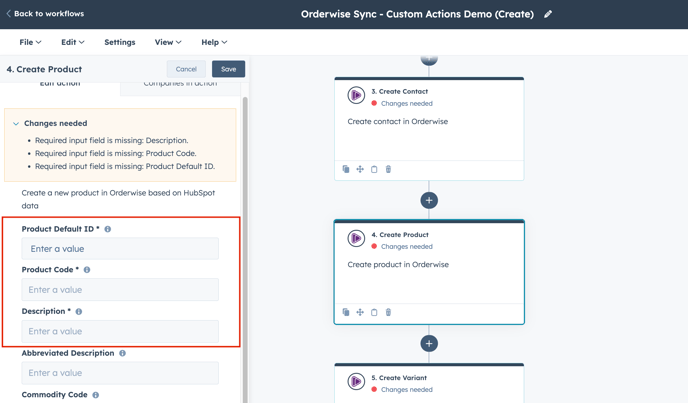Collapse the Changes needed warning
Image resolution: width=688 pixels, height=403 pixels.
(16, 124)
